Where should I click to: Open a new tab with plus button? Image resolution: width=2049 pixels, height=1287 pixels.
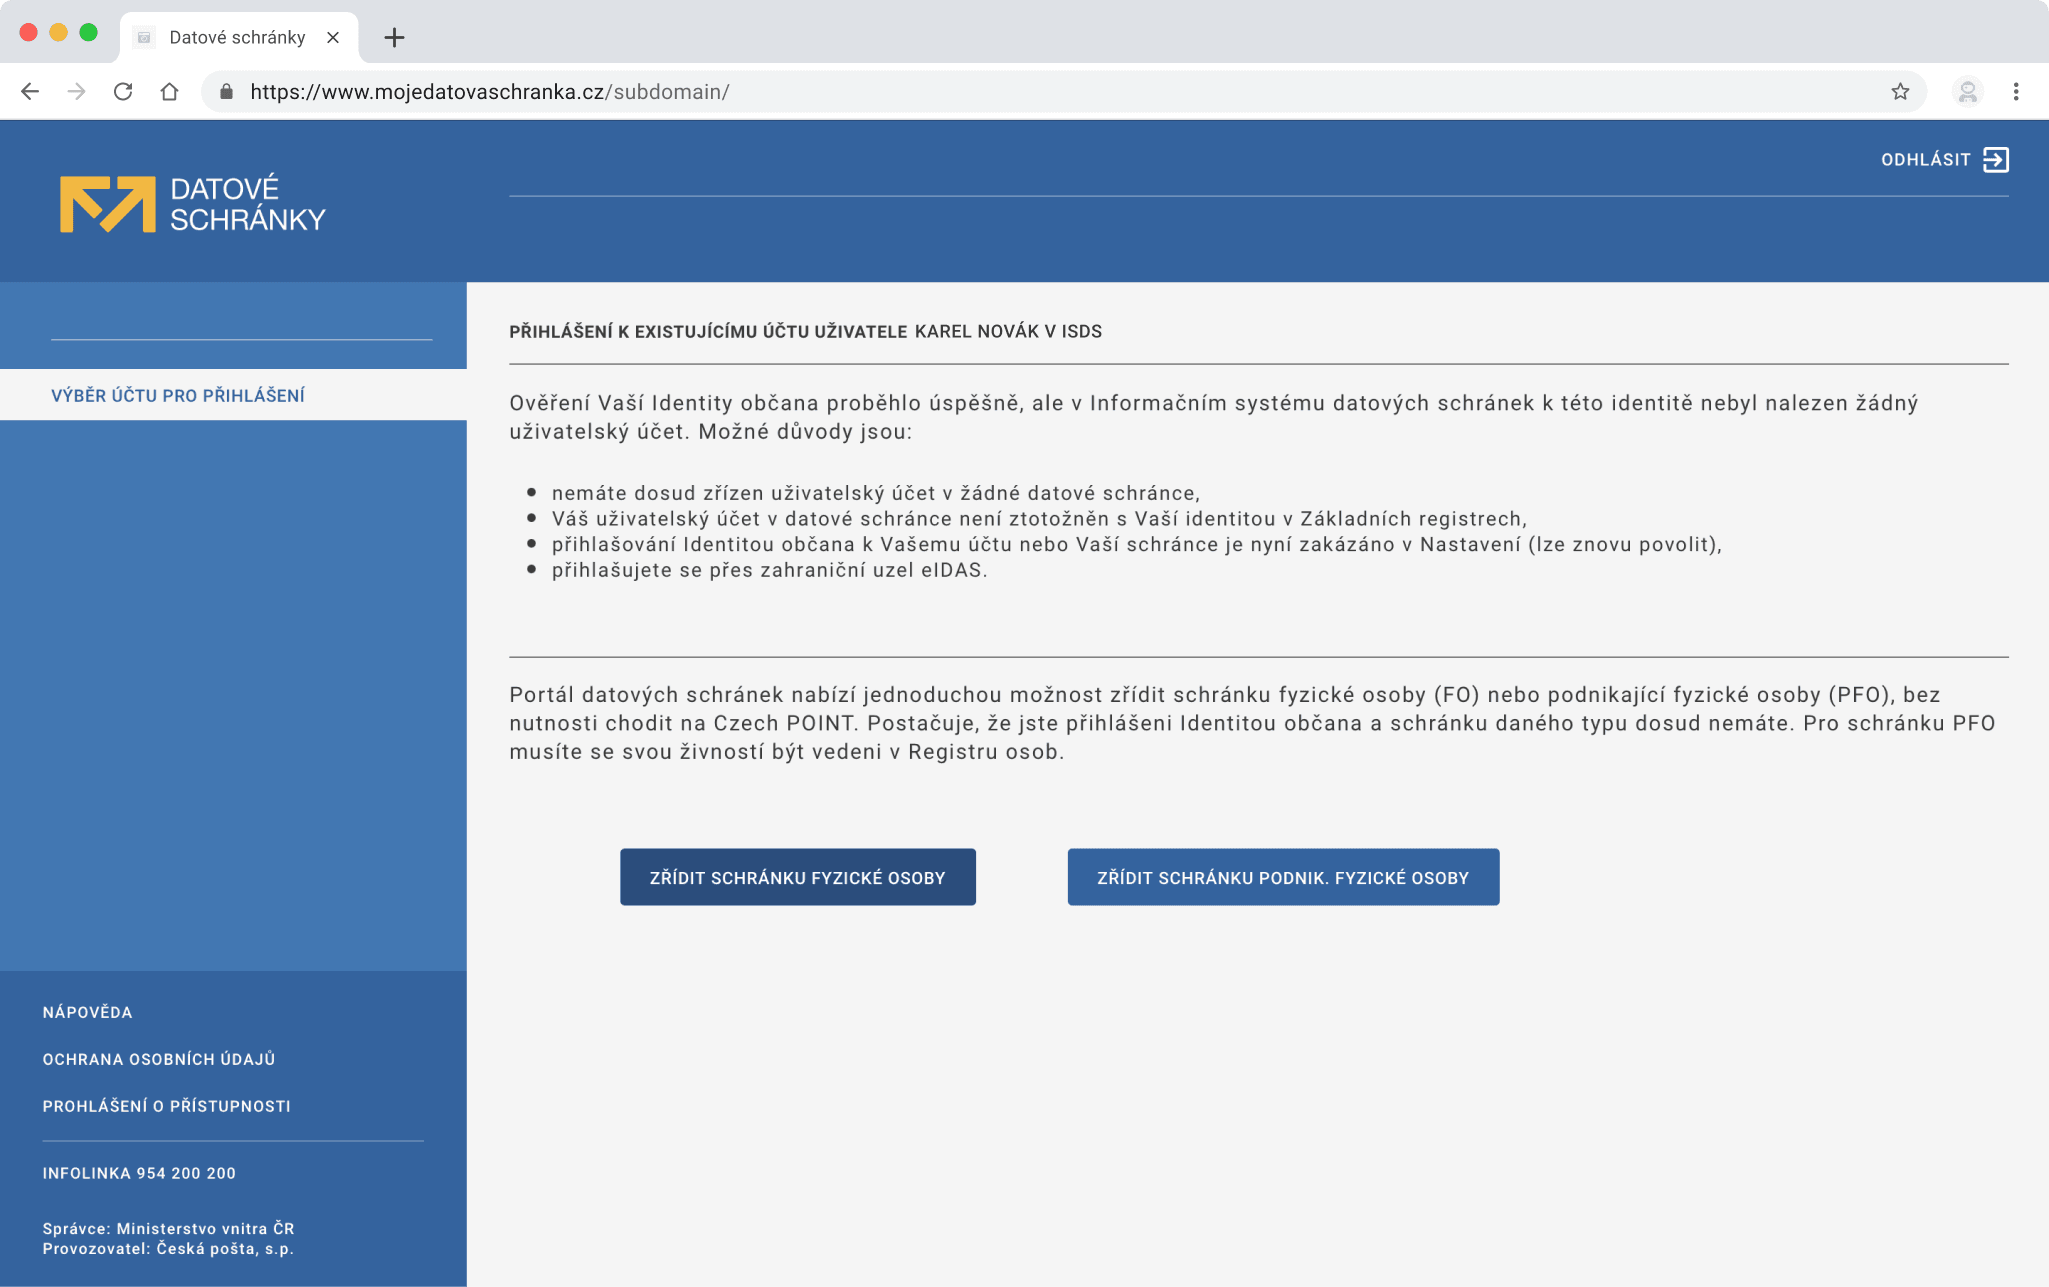pos(394,38)
